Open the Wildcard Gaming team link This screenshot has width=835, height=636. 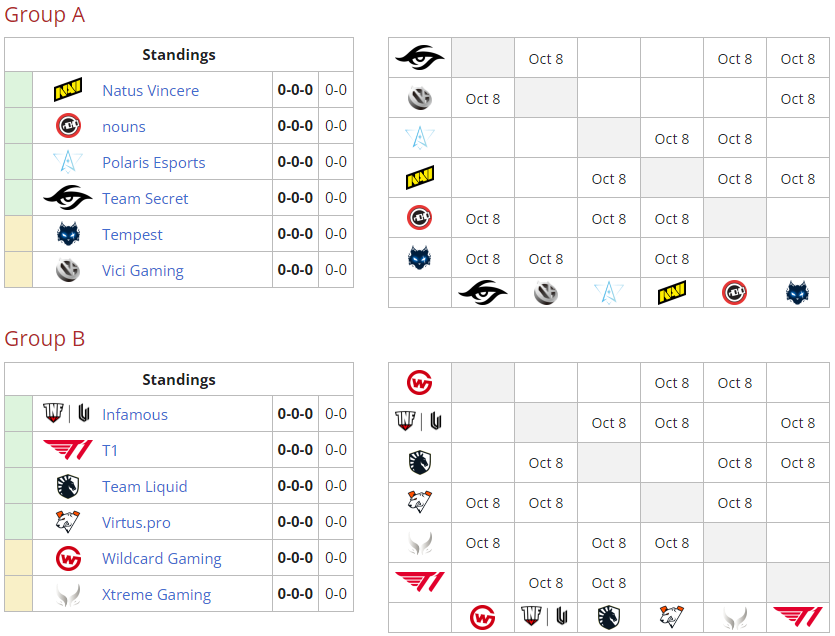click(161, 558)
